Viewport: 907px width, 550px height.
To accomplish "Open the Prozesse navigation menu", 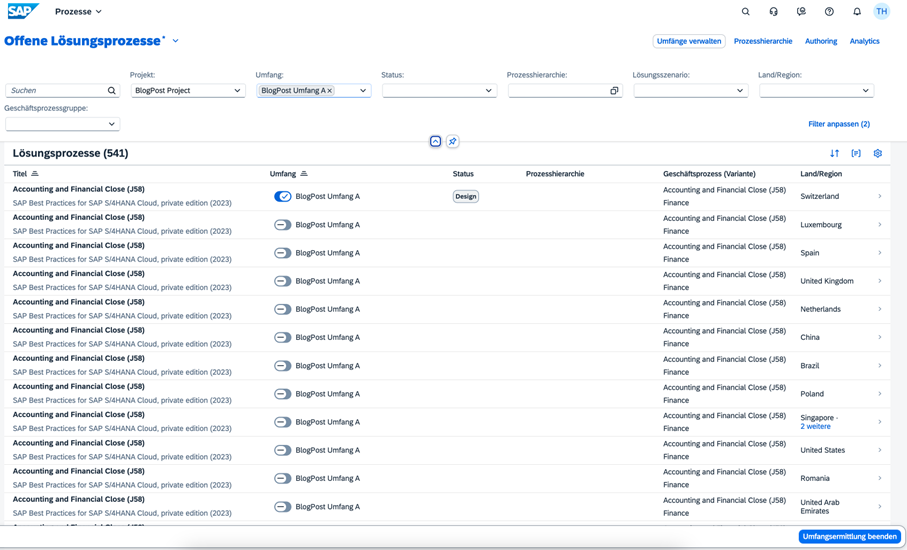I will pyautogui.click(x=79, y=12).
